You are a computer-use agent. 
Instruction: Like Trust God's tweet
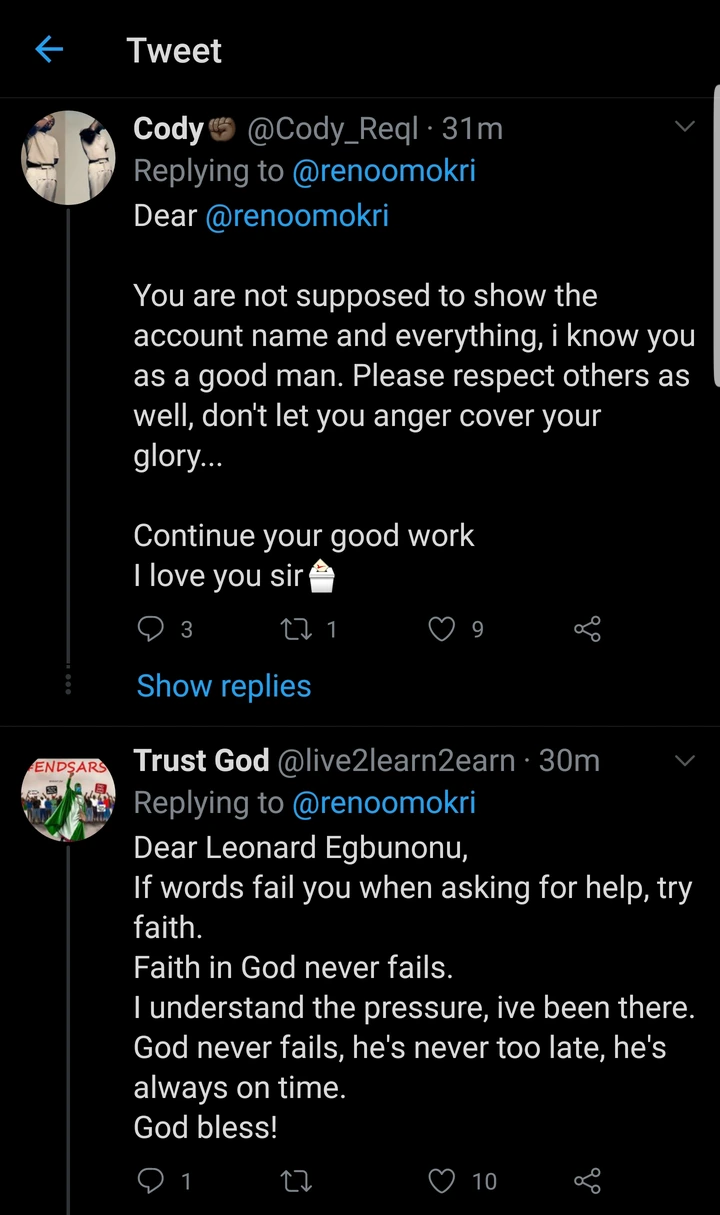pos(442,1181)
